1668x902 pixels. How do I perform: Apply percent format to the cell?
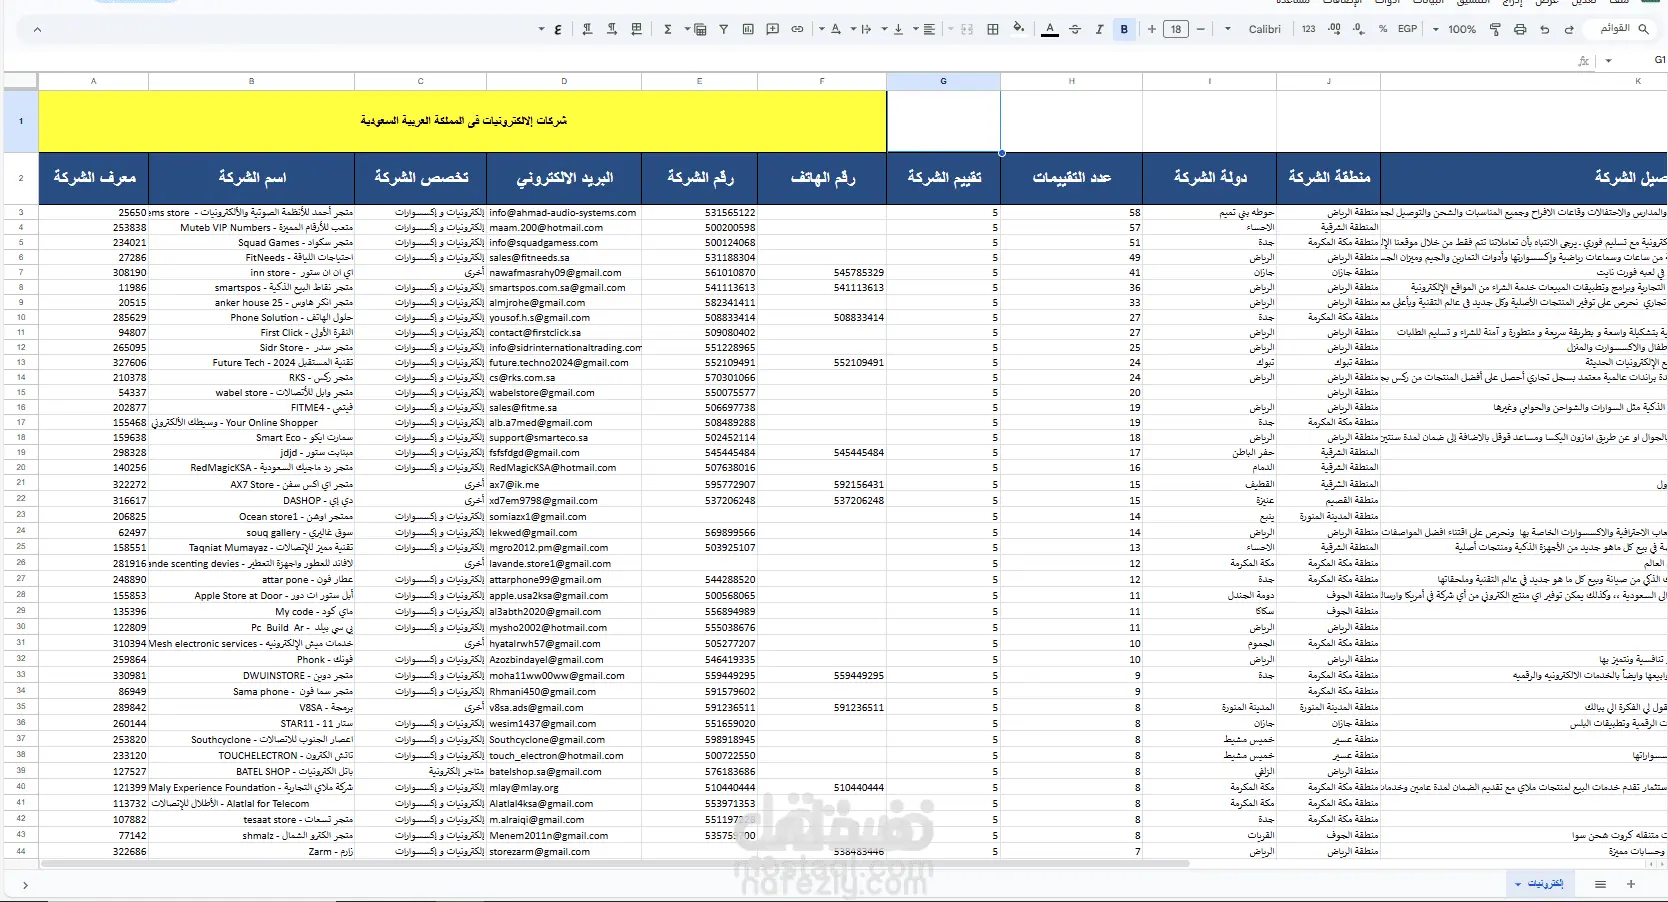tap(1383, 29)
